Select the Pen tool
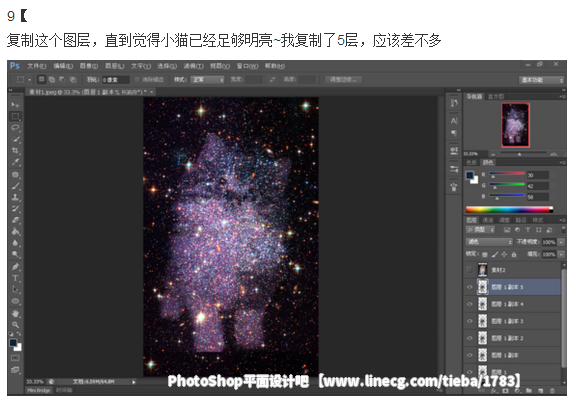This screenshot has width=576, height=400. (15, 267)
